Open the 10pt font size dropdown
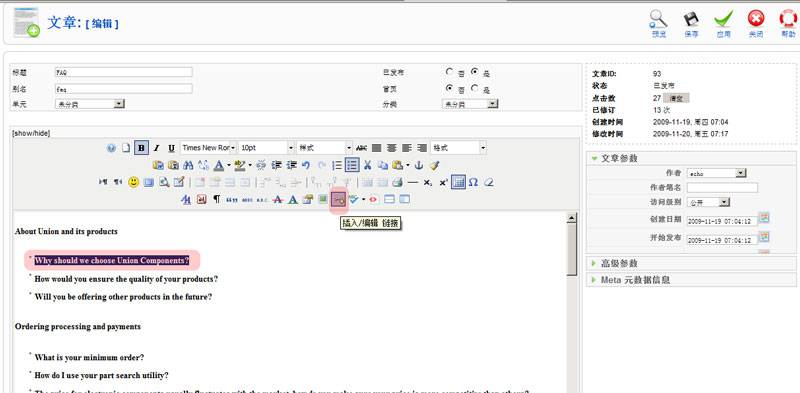 266,148
